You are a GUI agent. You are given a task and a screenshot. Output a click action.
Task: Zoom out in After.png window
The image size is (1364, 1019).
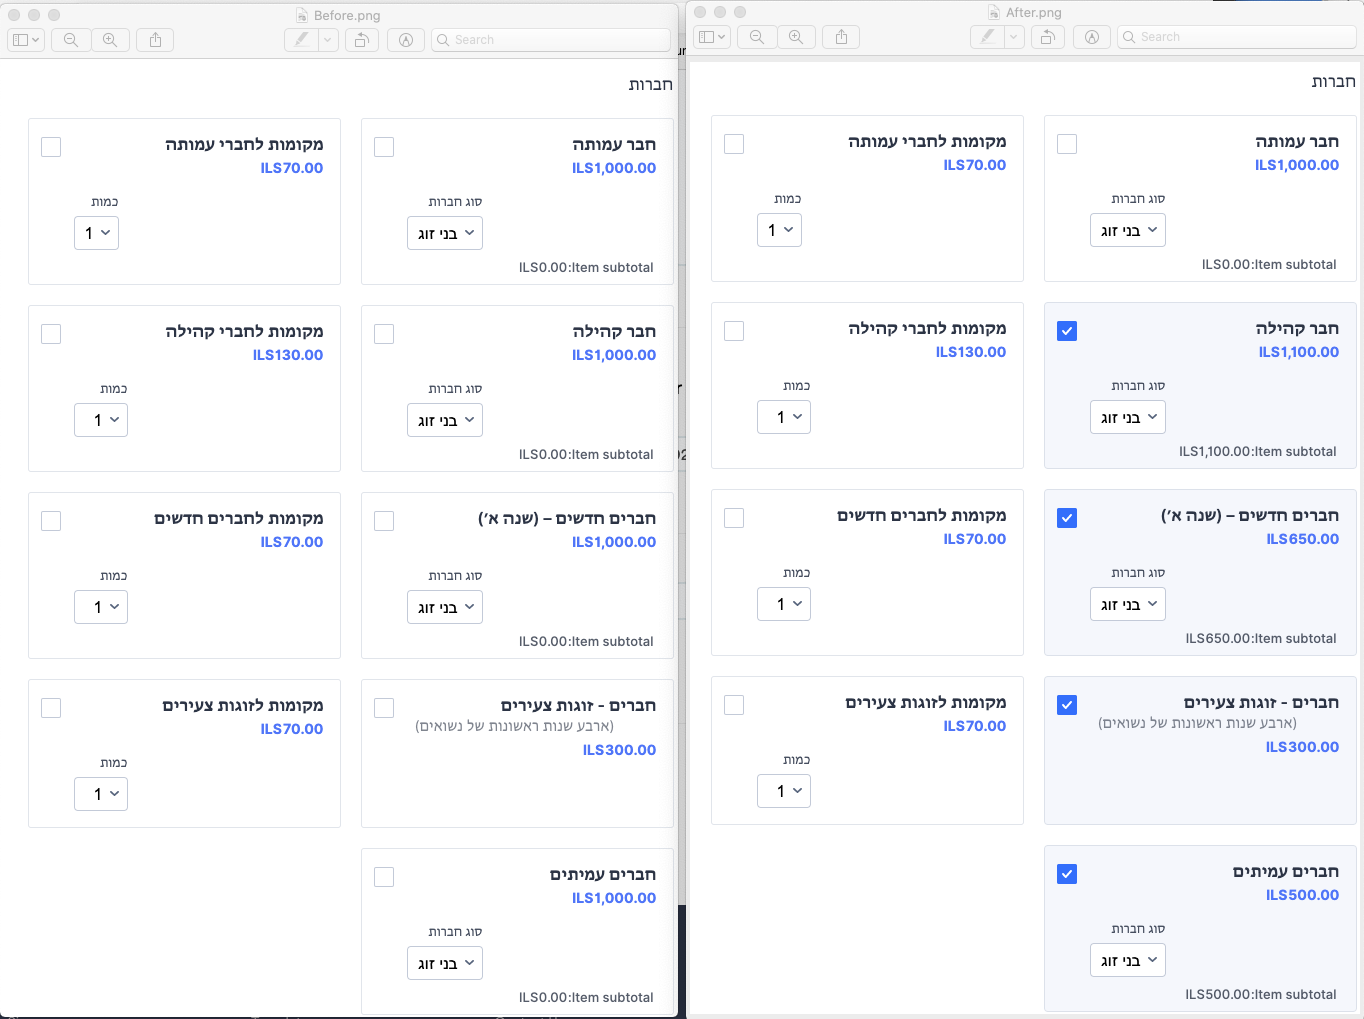(757, 37)
